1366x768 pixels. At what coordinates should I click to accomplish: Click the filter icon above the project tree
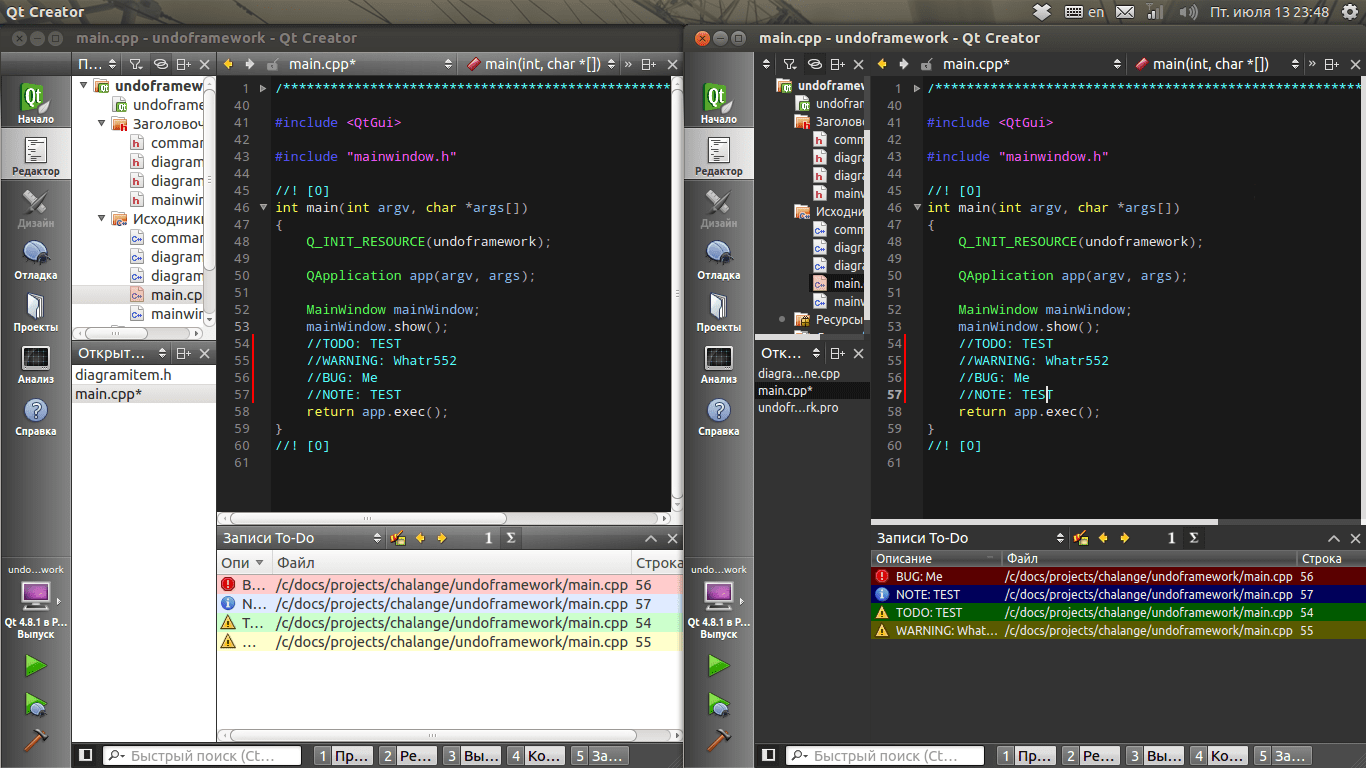coord(136,63)
